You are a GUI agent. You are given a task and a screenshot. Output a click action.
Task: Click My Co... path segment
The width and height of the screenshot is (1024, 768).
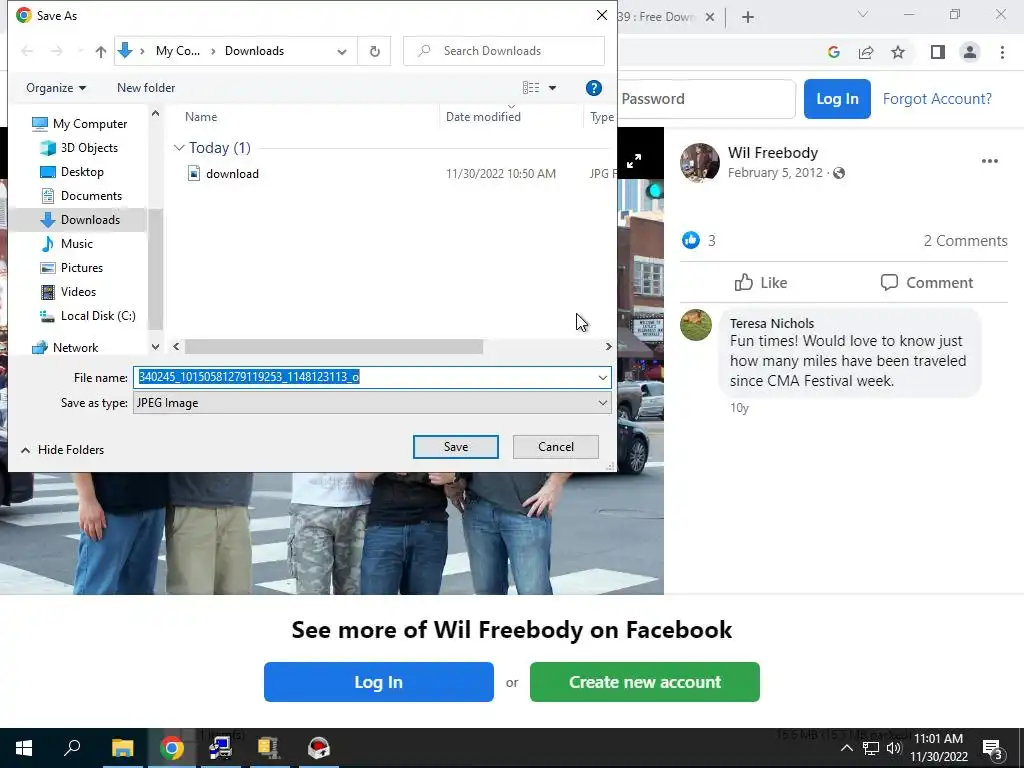click(178, 51)
